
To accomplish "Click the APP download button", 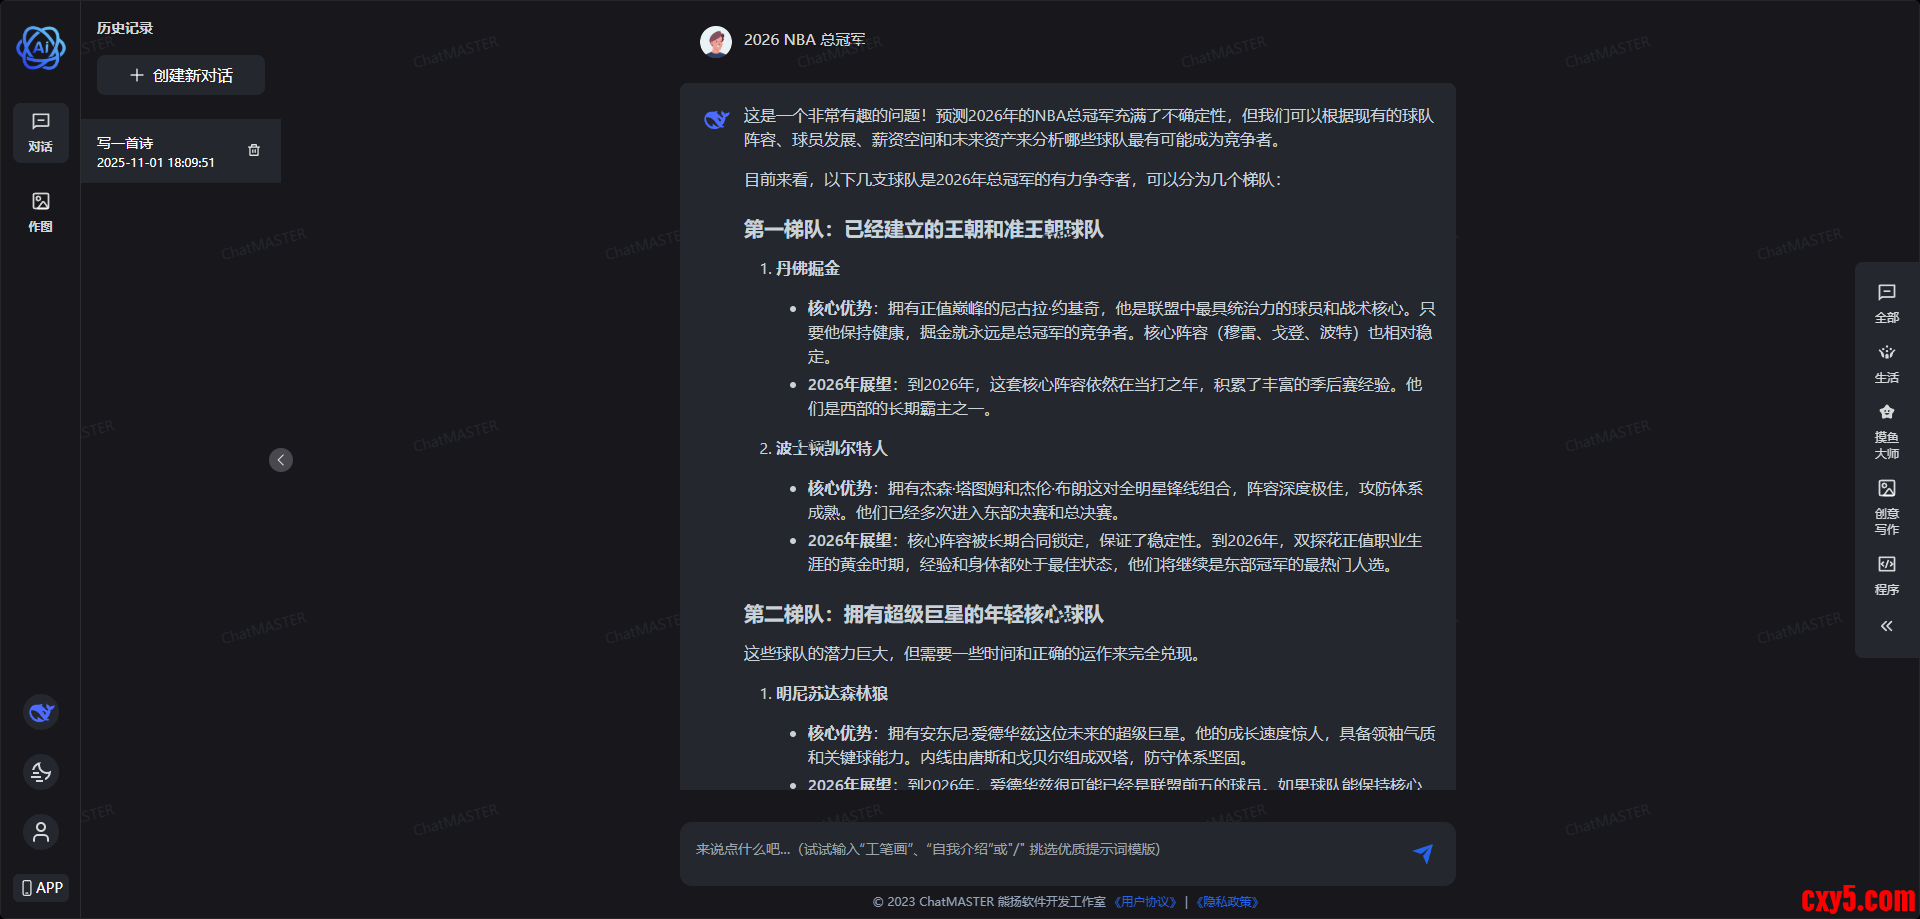I will pos(41,887).
